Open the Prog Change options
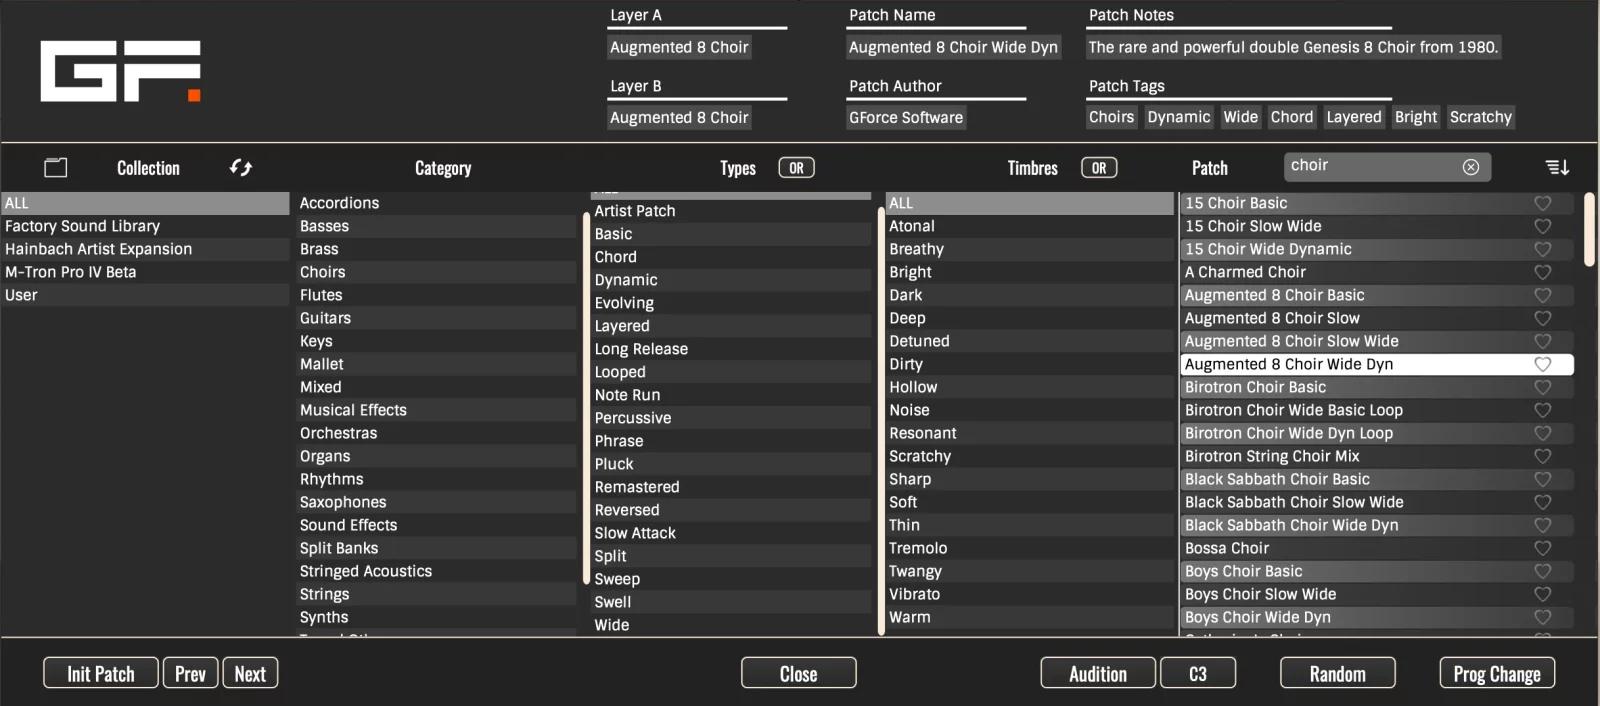 click(1496, 673)
